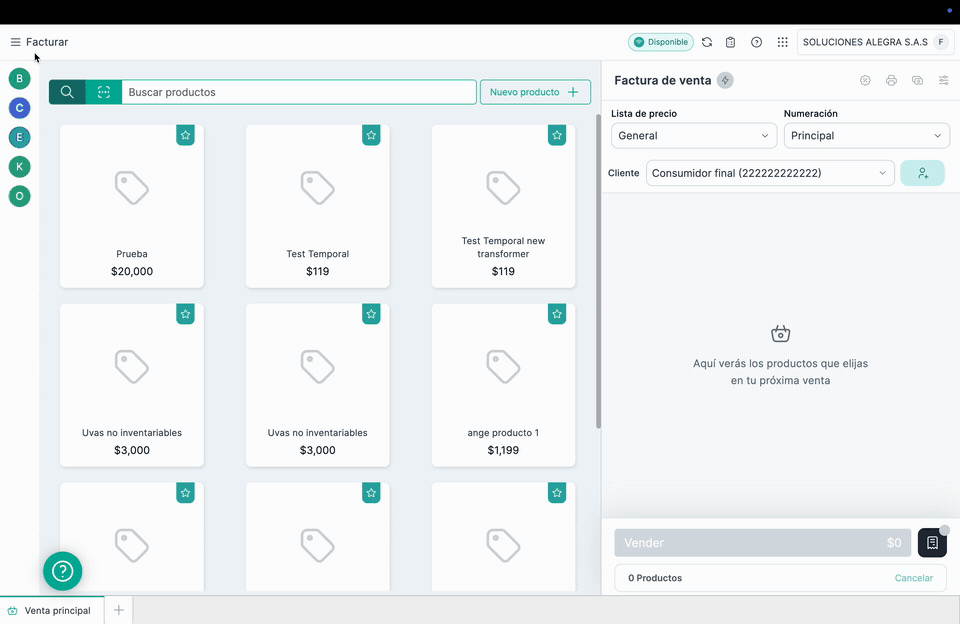Click the product list vertical scrollbar
This screenshot has width=960, height=624.
[598, 270]
